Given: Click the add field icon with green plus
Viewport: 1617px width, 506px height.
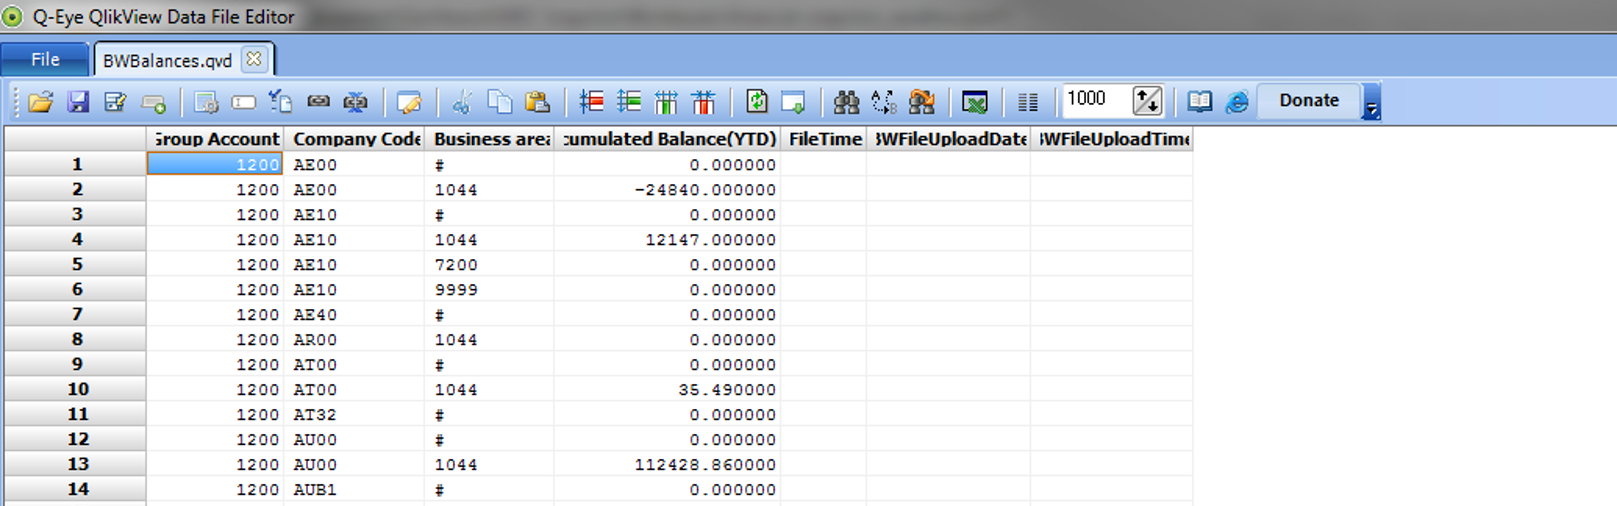Looking at the screenshot, I should [x=154, y=101].
